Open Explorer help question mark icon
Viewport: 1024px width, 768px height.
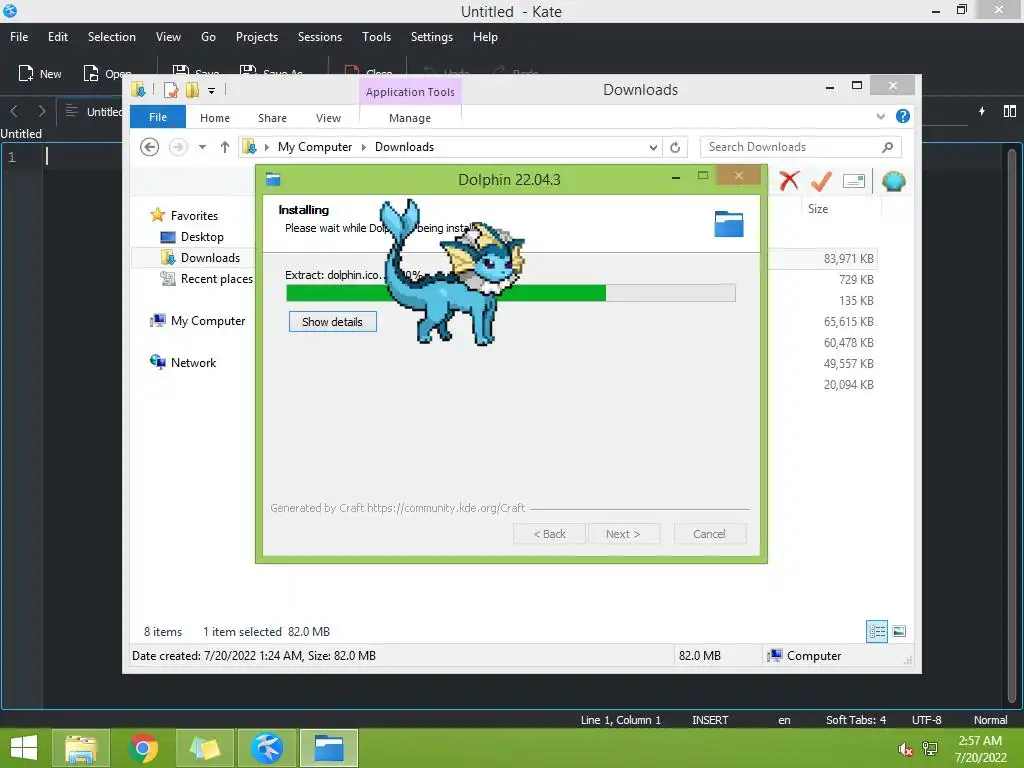(903, 116)
